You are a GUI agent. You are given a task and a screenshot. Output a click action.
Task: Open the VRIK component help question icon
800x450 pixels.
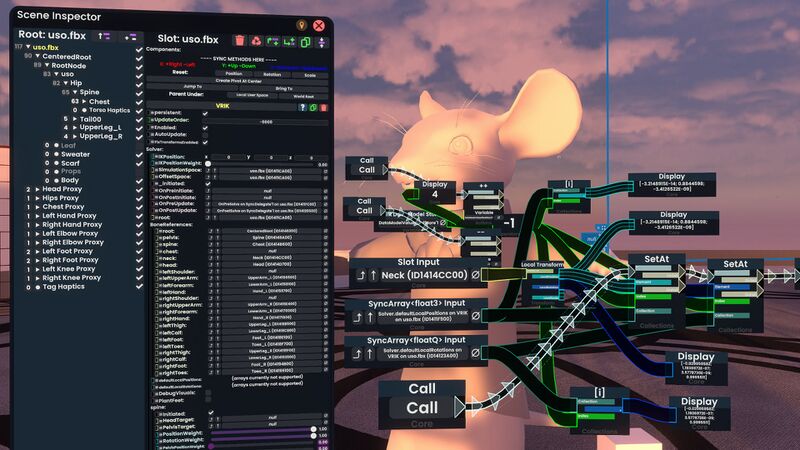pos(303,107)
